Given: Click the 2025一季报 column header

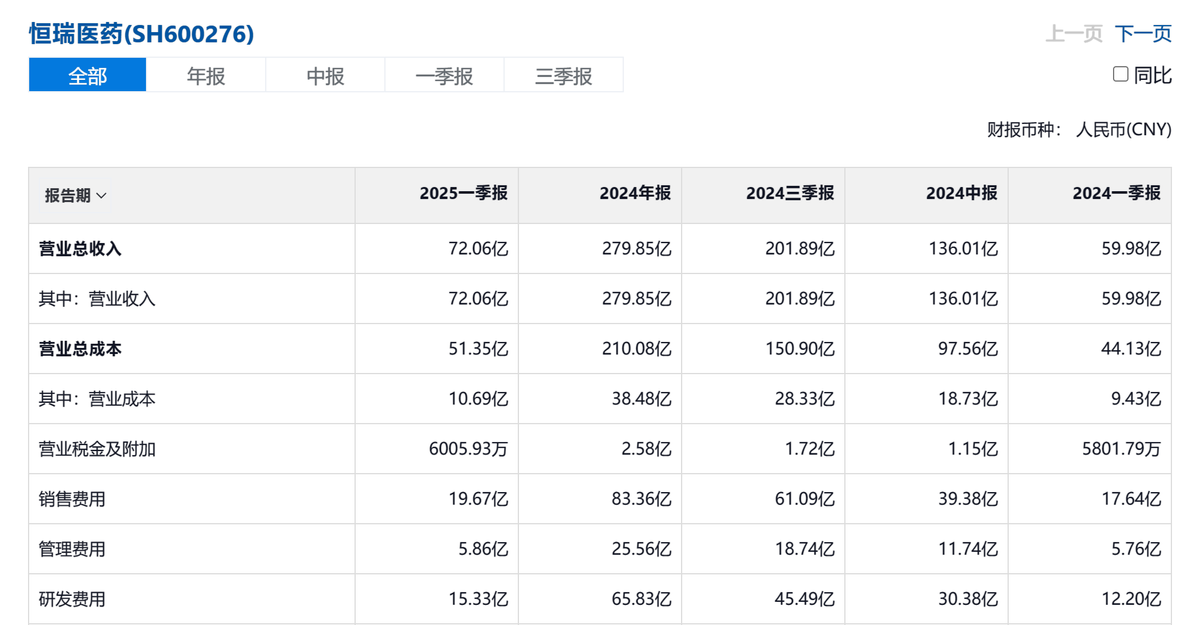Looking at the screenshot, I should click(x=463, y=194).
